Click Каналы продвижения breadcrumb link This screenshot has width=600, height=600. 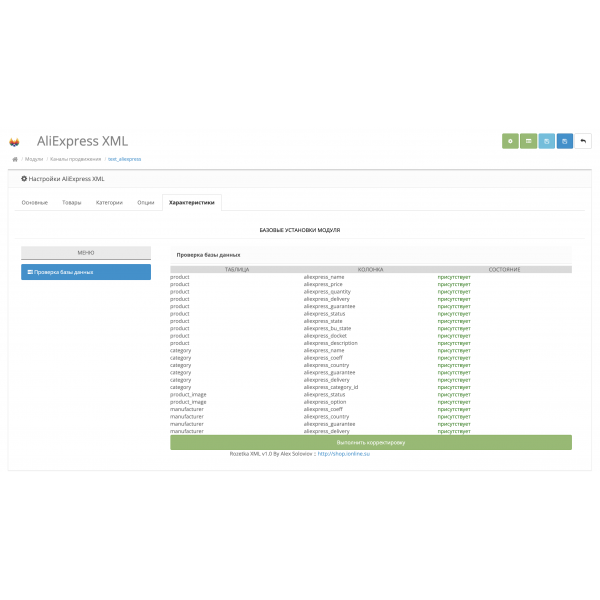pos(75,159)
